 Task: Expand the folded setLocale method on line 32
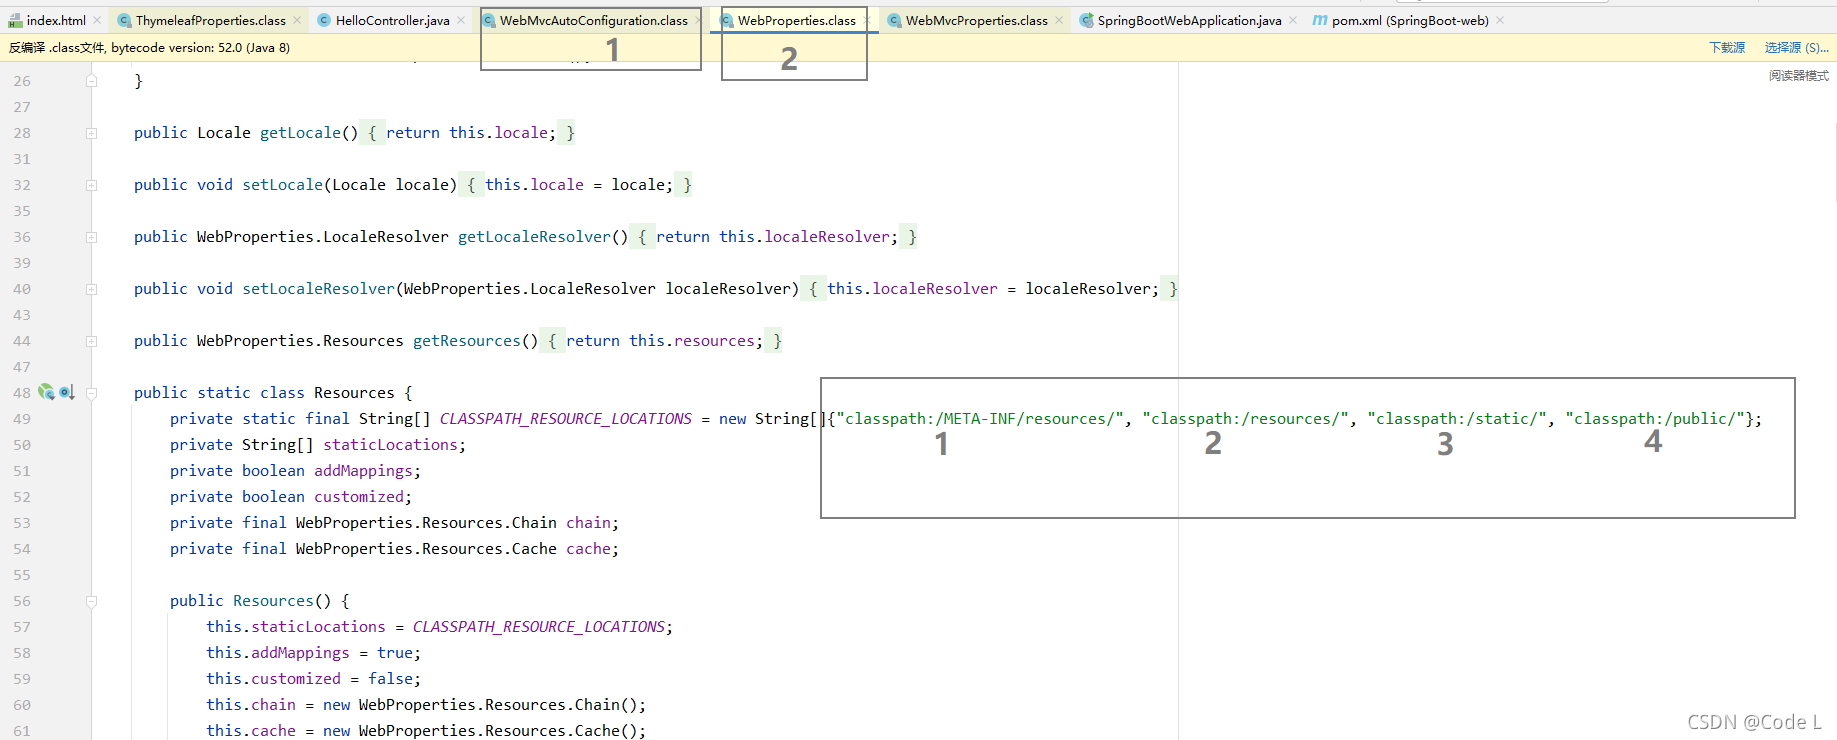coord(91,185)
